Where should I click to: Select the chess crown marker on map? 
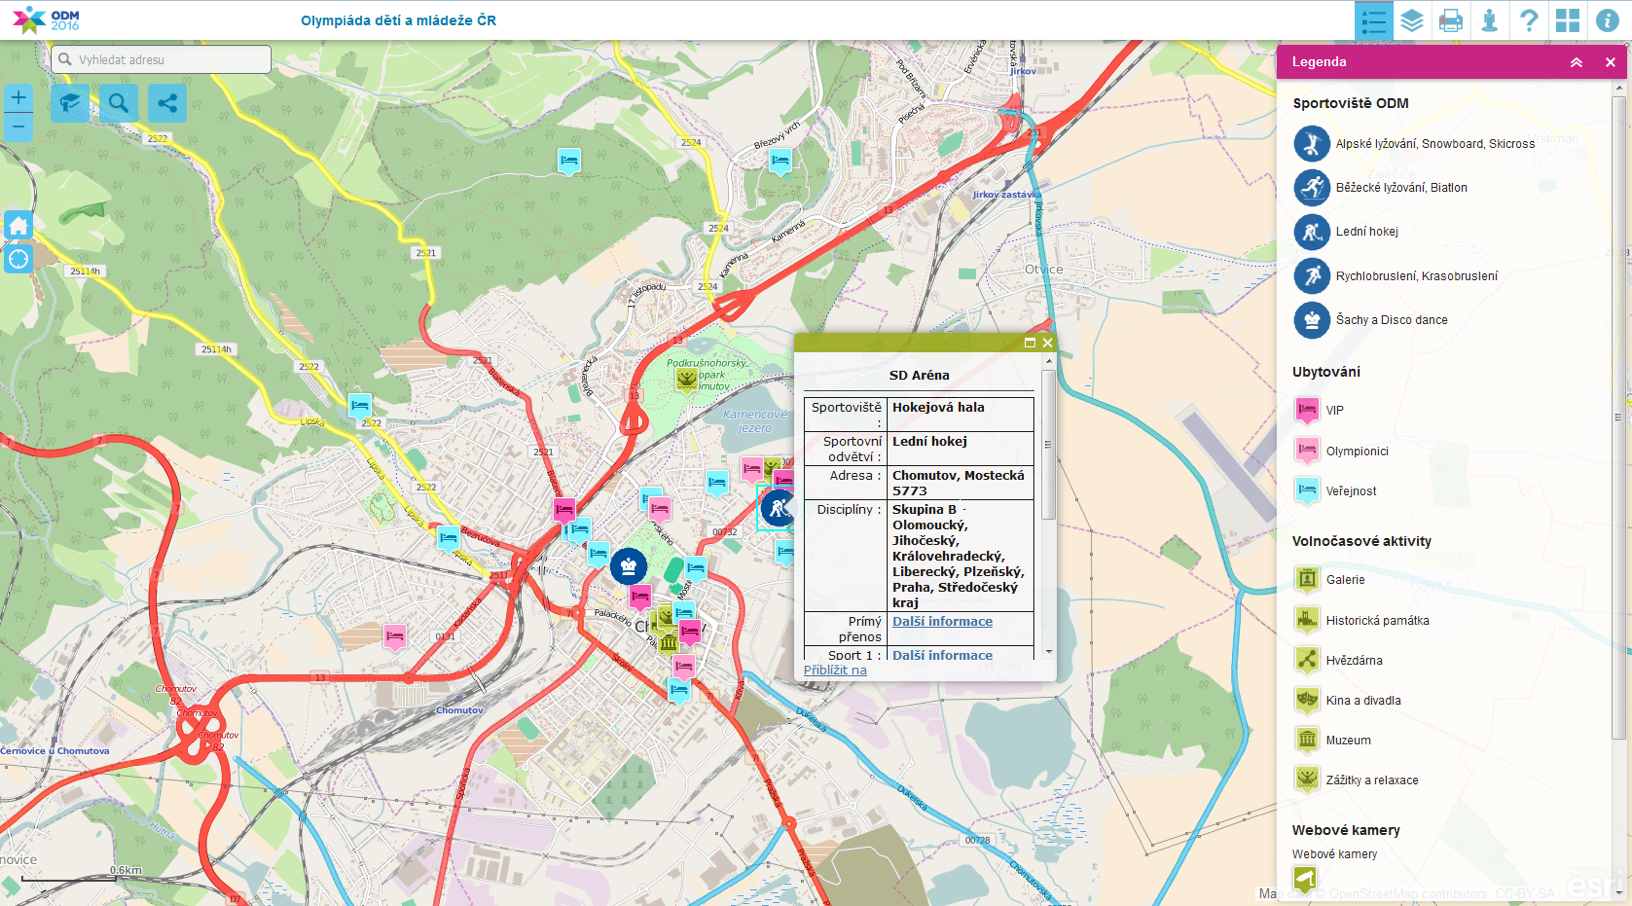(628, 567)
